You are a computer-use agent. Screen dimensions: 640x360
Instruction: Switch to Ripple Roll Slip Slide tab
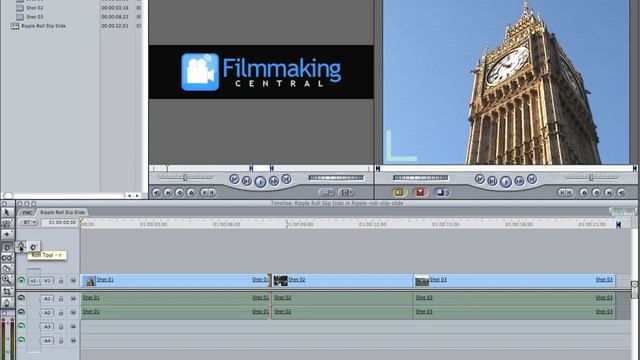point(62,212)
